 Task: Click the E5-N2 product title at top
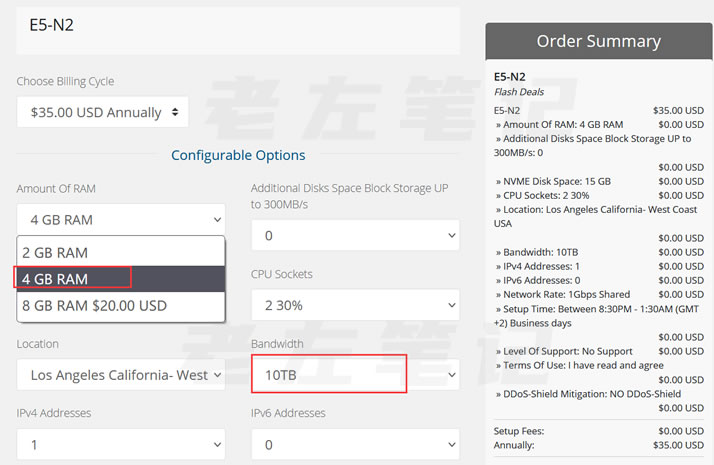tap(46, 25)
